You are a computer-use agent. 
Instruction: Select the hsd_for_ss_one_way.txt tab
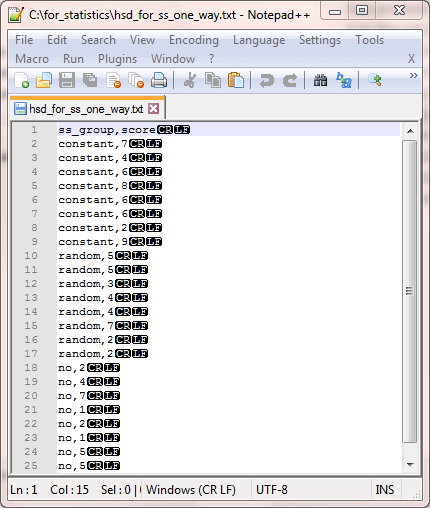coord(87,109)
